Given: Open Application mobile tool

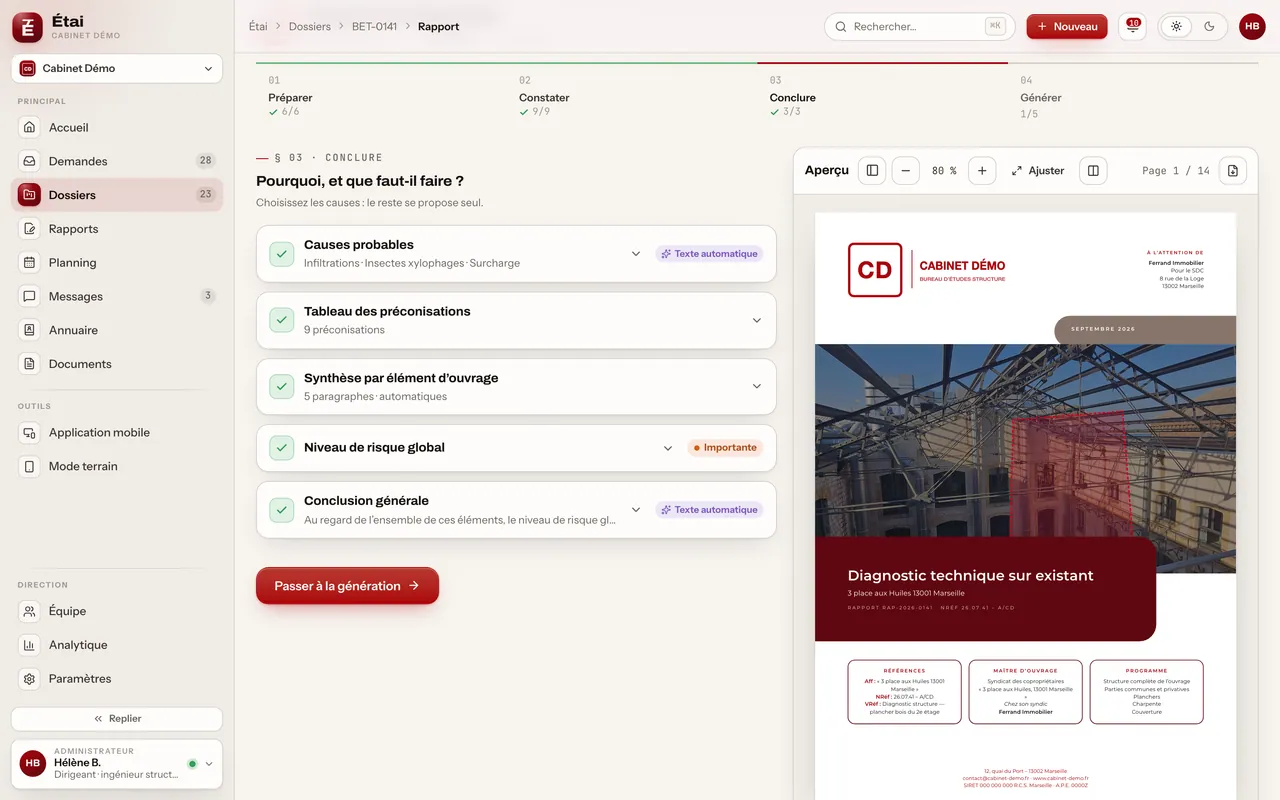Looking at the screenshot, I should (117, 432).
